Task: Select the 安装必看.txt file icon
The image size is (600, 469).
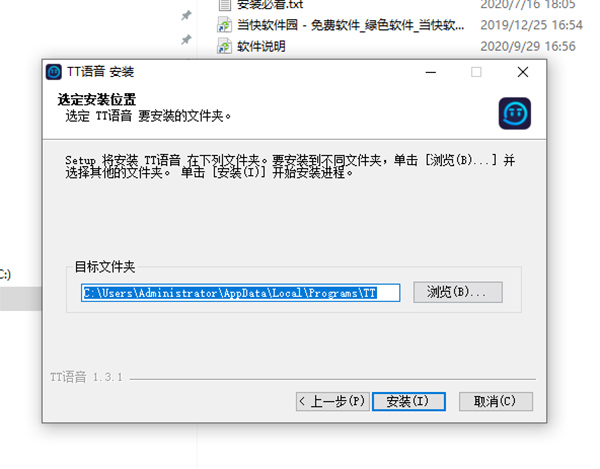Action: 224,5
